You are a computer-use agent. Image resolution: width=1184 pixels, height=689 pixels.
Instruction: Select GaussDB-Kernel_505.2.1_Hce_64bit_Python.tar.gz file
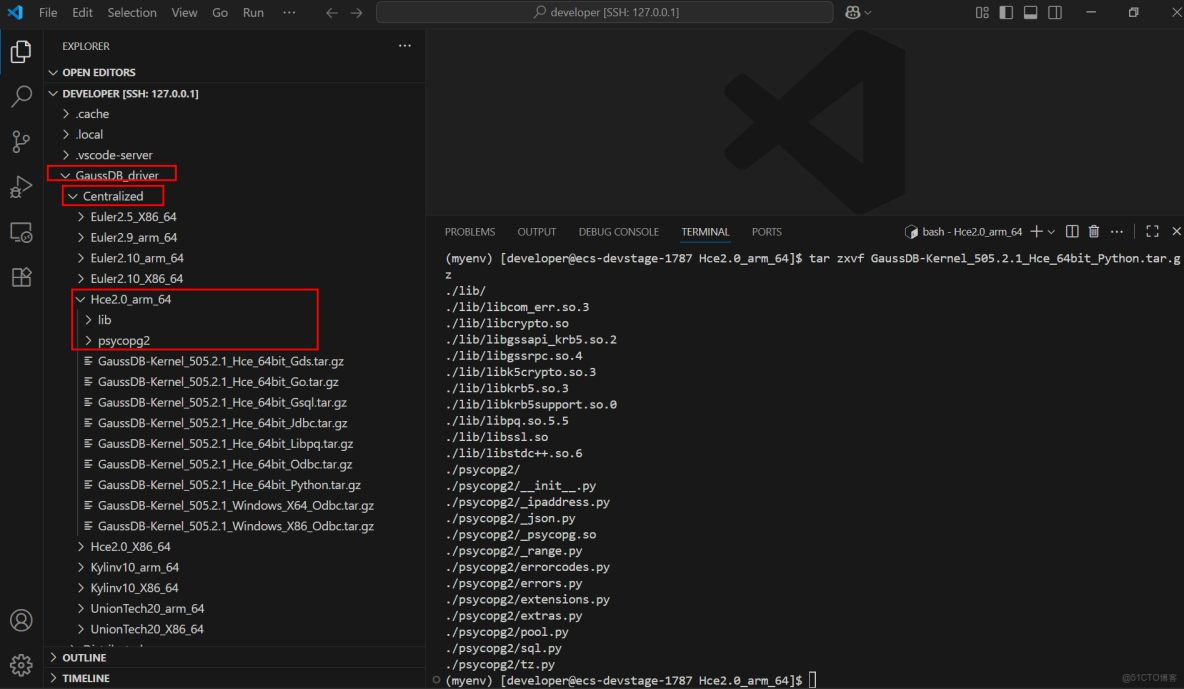pos(229,485)
